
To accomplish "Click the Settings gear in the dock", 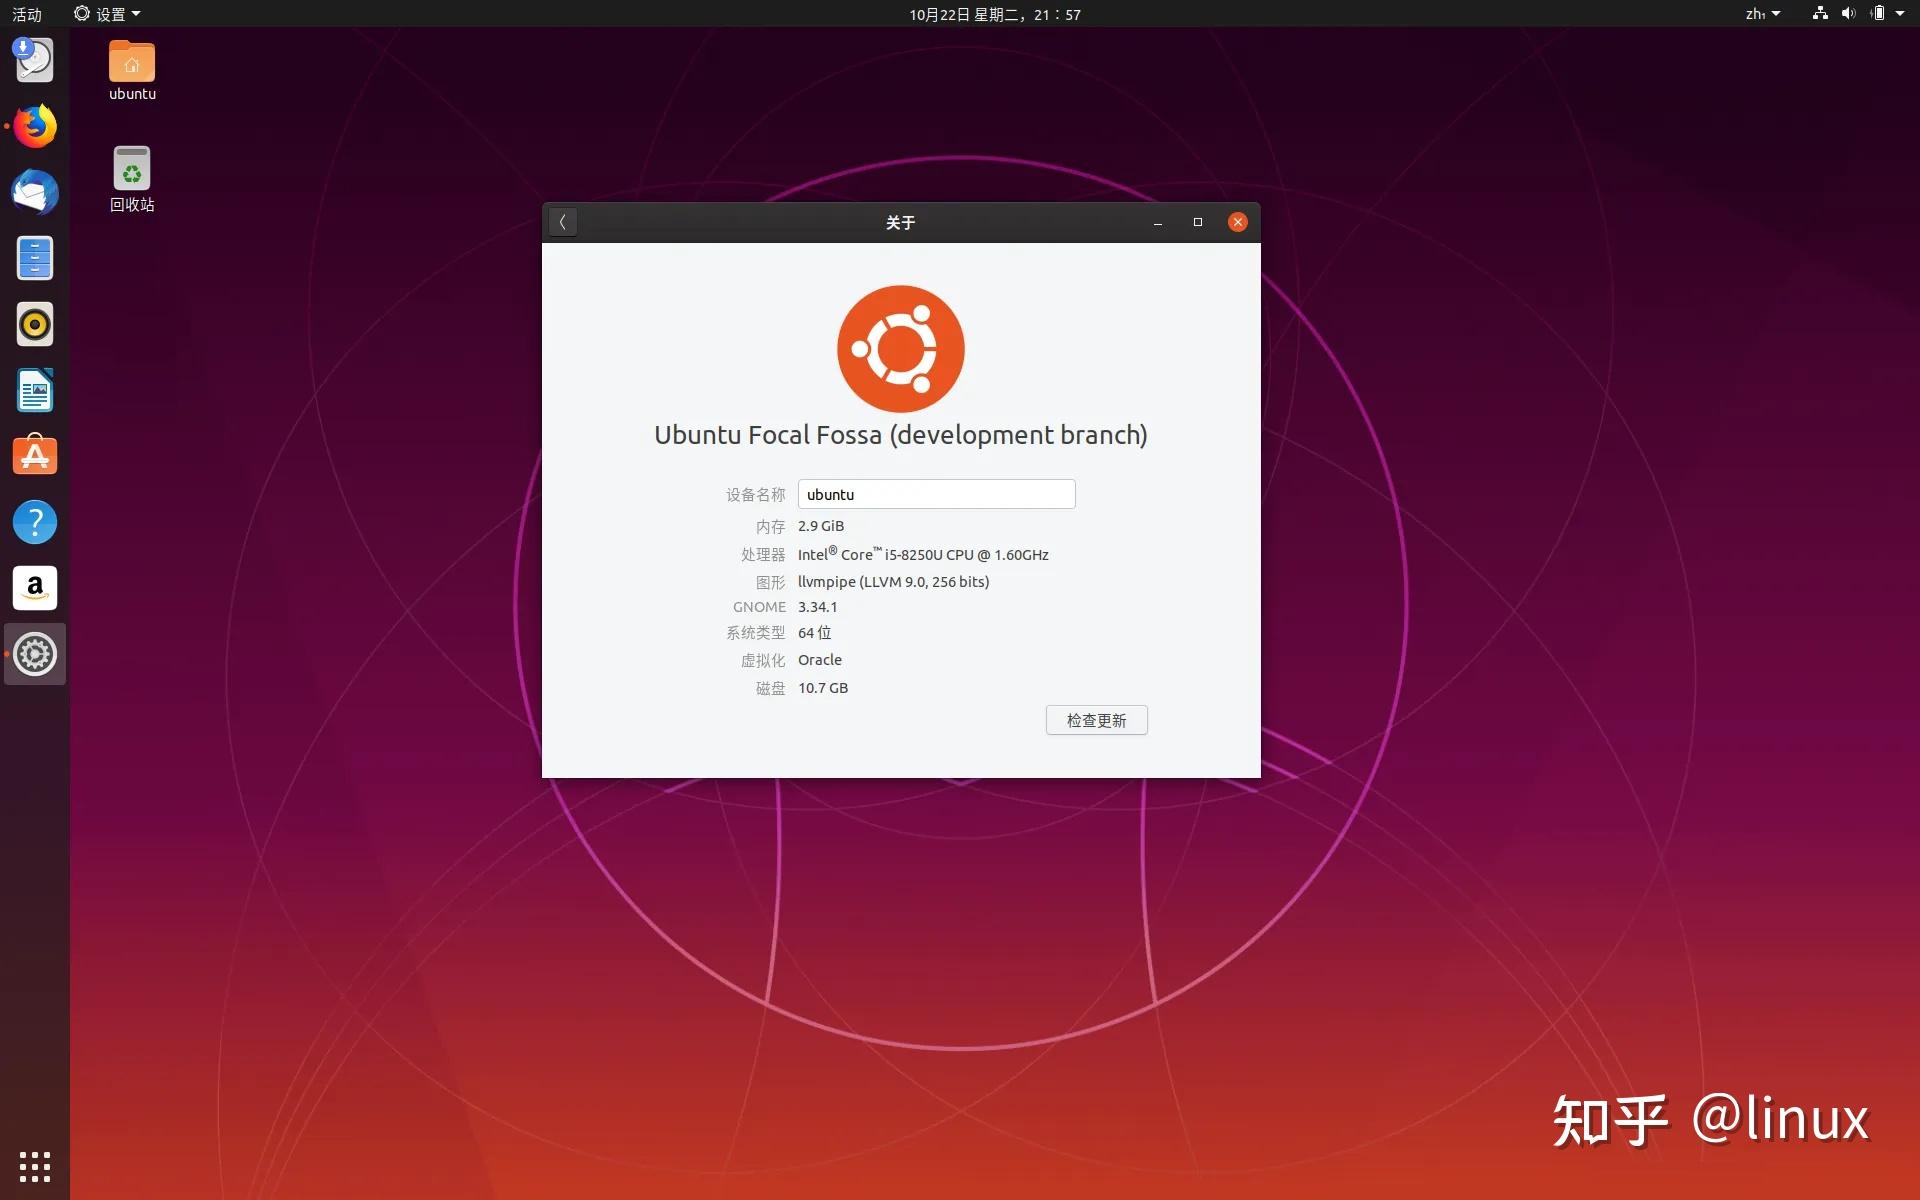I will 34,654.
